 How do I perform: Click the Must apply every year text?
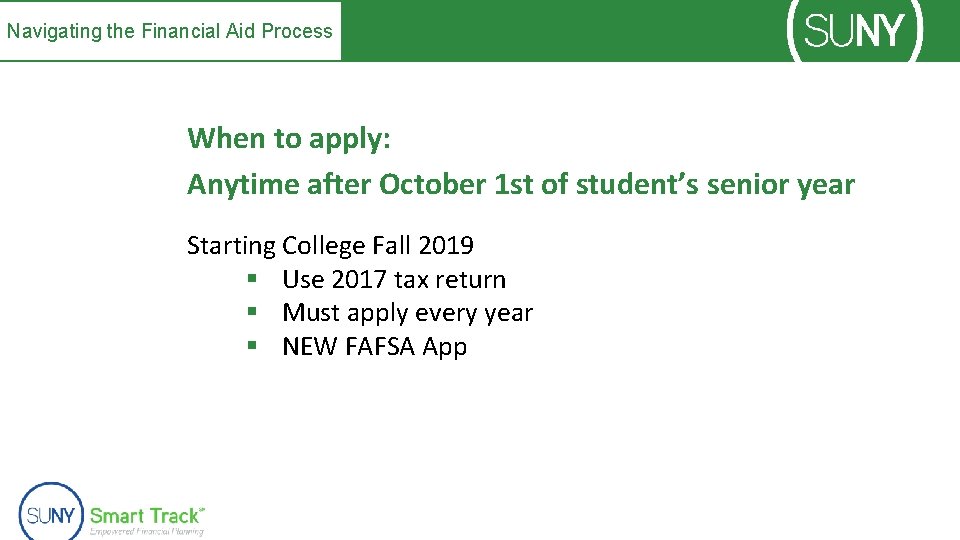point(407,313)
